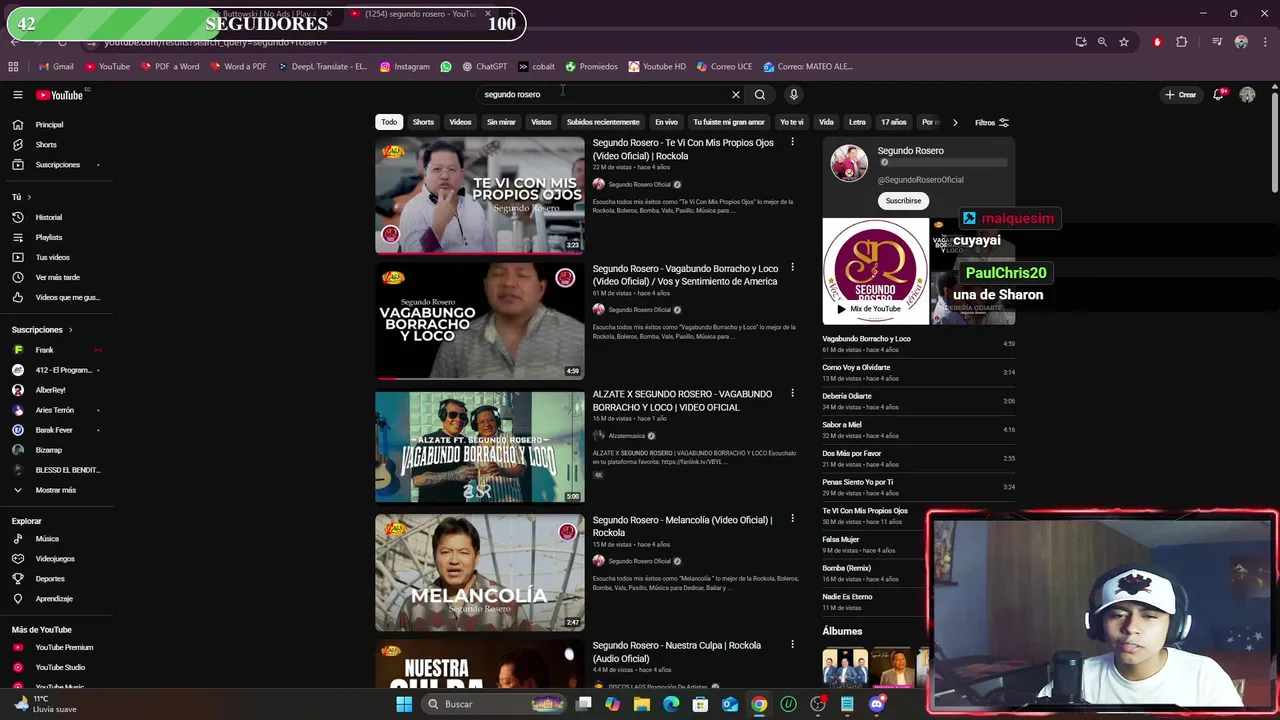Click the YouTube logo to go home
This screenshot has height=720, width=1280.
point(60,95)
